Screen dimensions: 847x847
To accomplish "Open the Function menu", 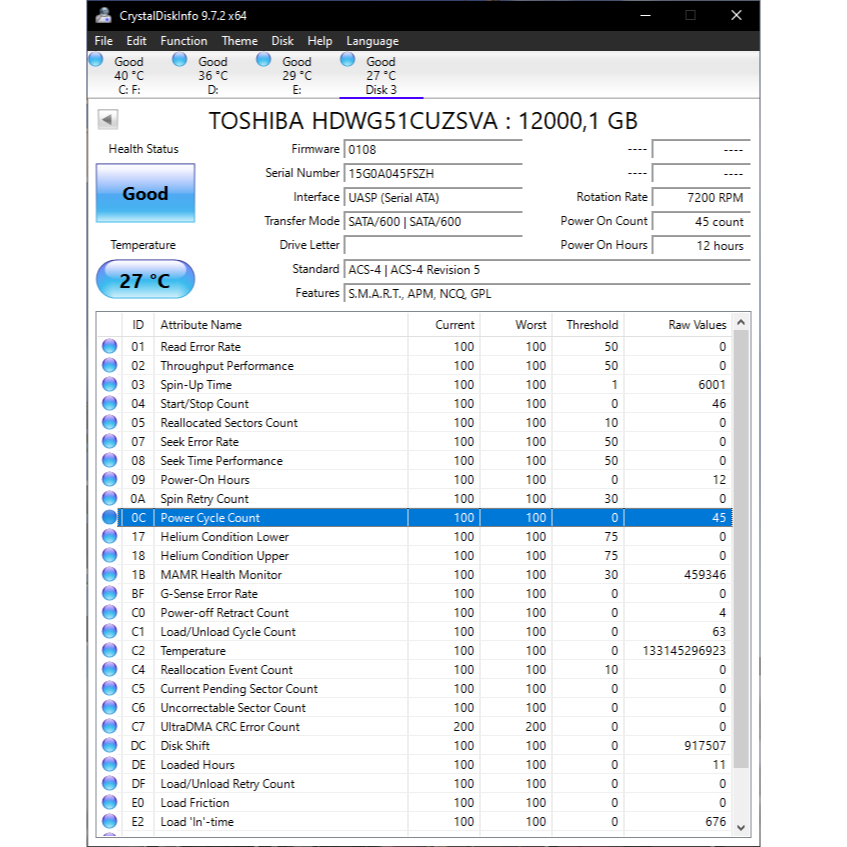I will click(184, 41).
